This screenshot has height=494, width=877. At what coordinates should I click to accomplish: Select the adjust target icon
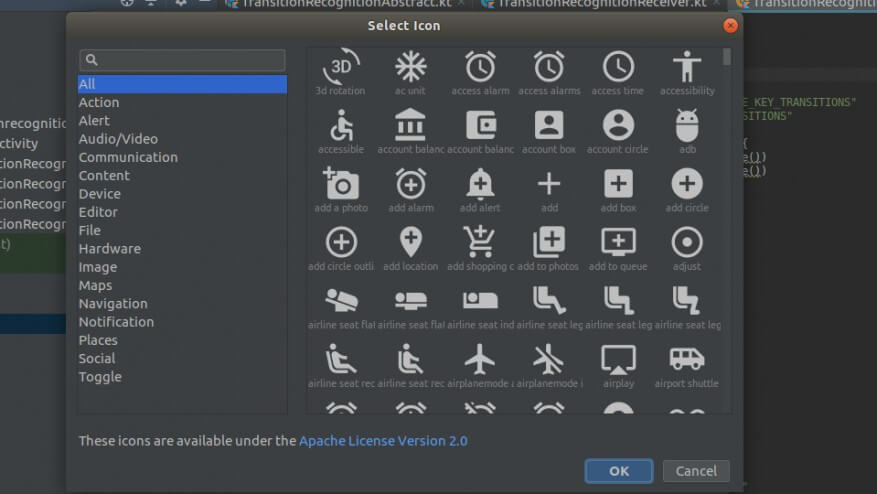coord(687,242)
